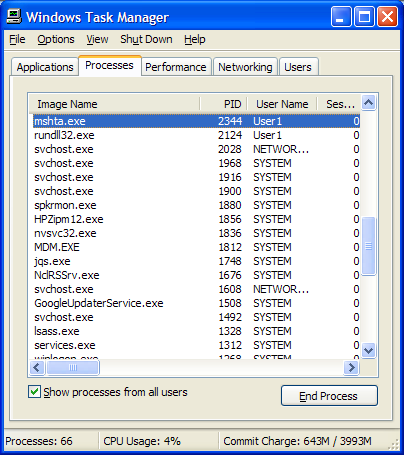Sort by PID column header
The image size is (404, 455).
click(223, 104)
